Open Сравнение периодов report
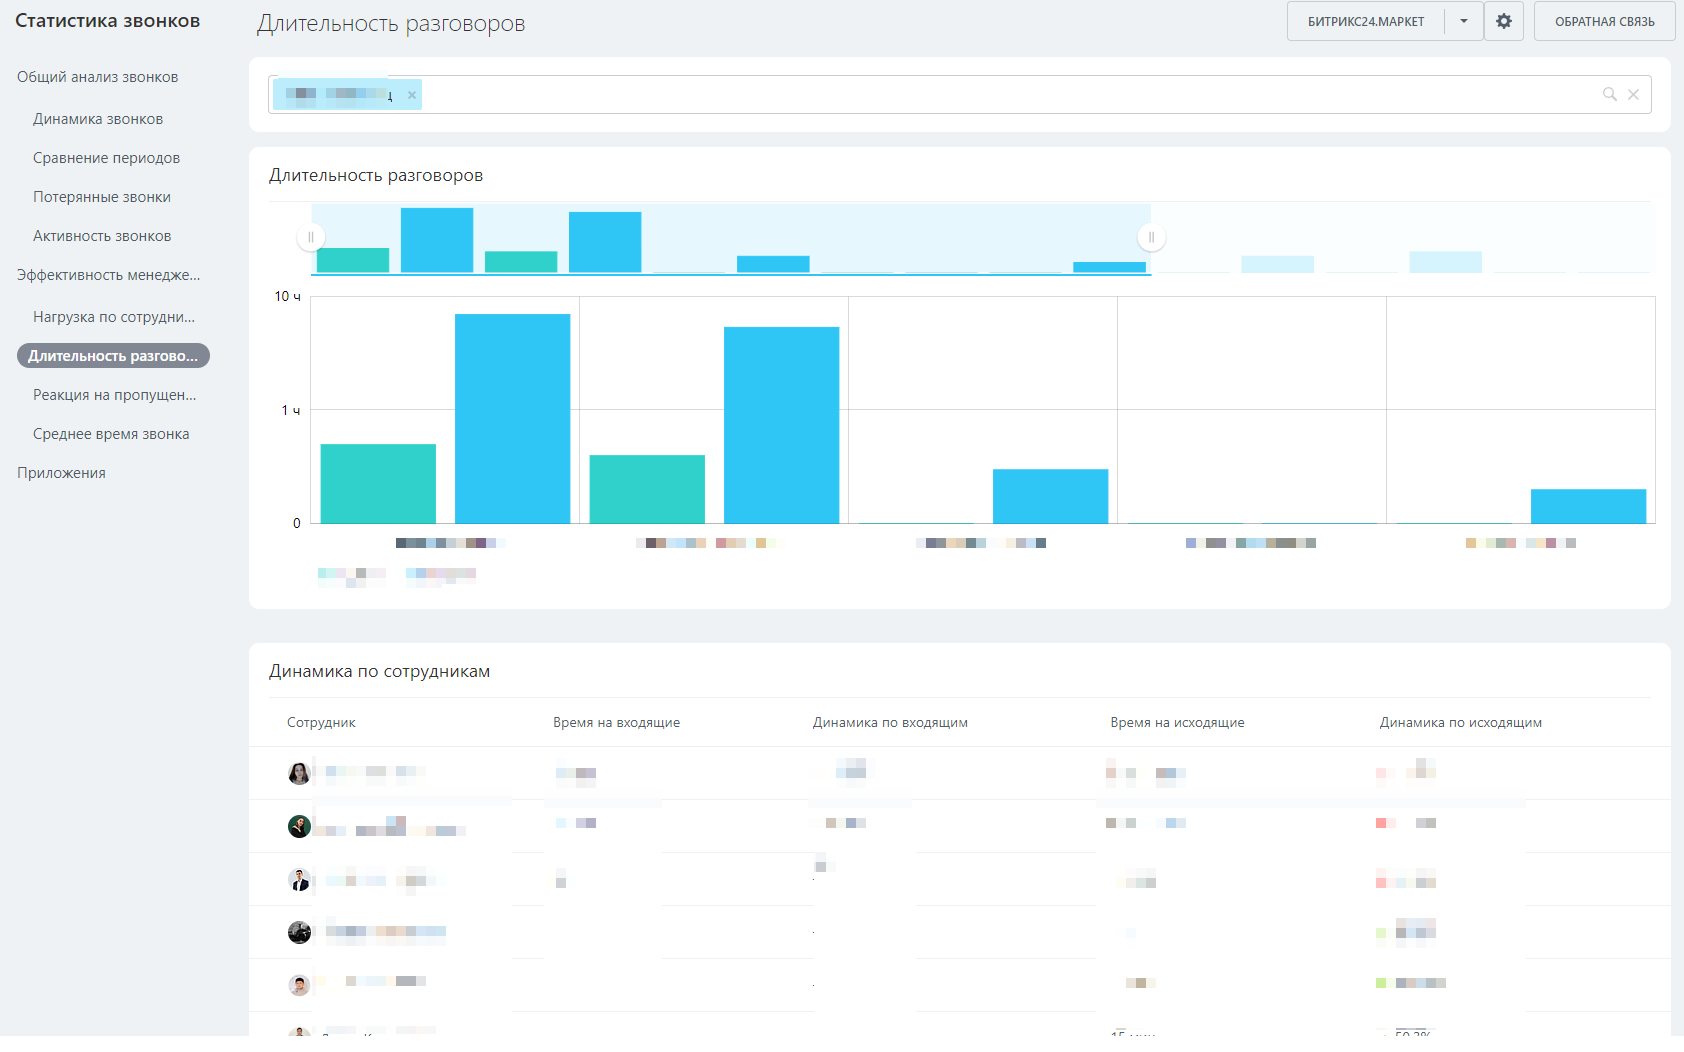This screenshot has width=1684, height=1052. click(106, 158)
